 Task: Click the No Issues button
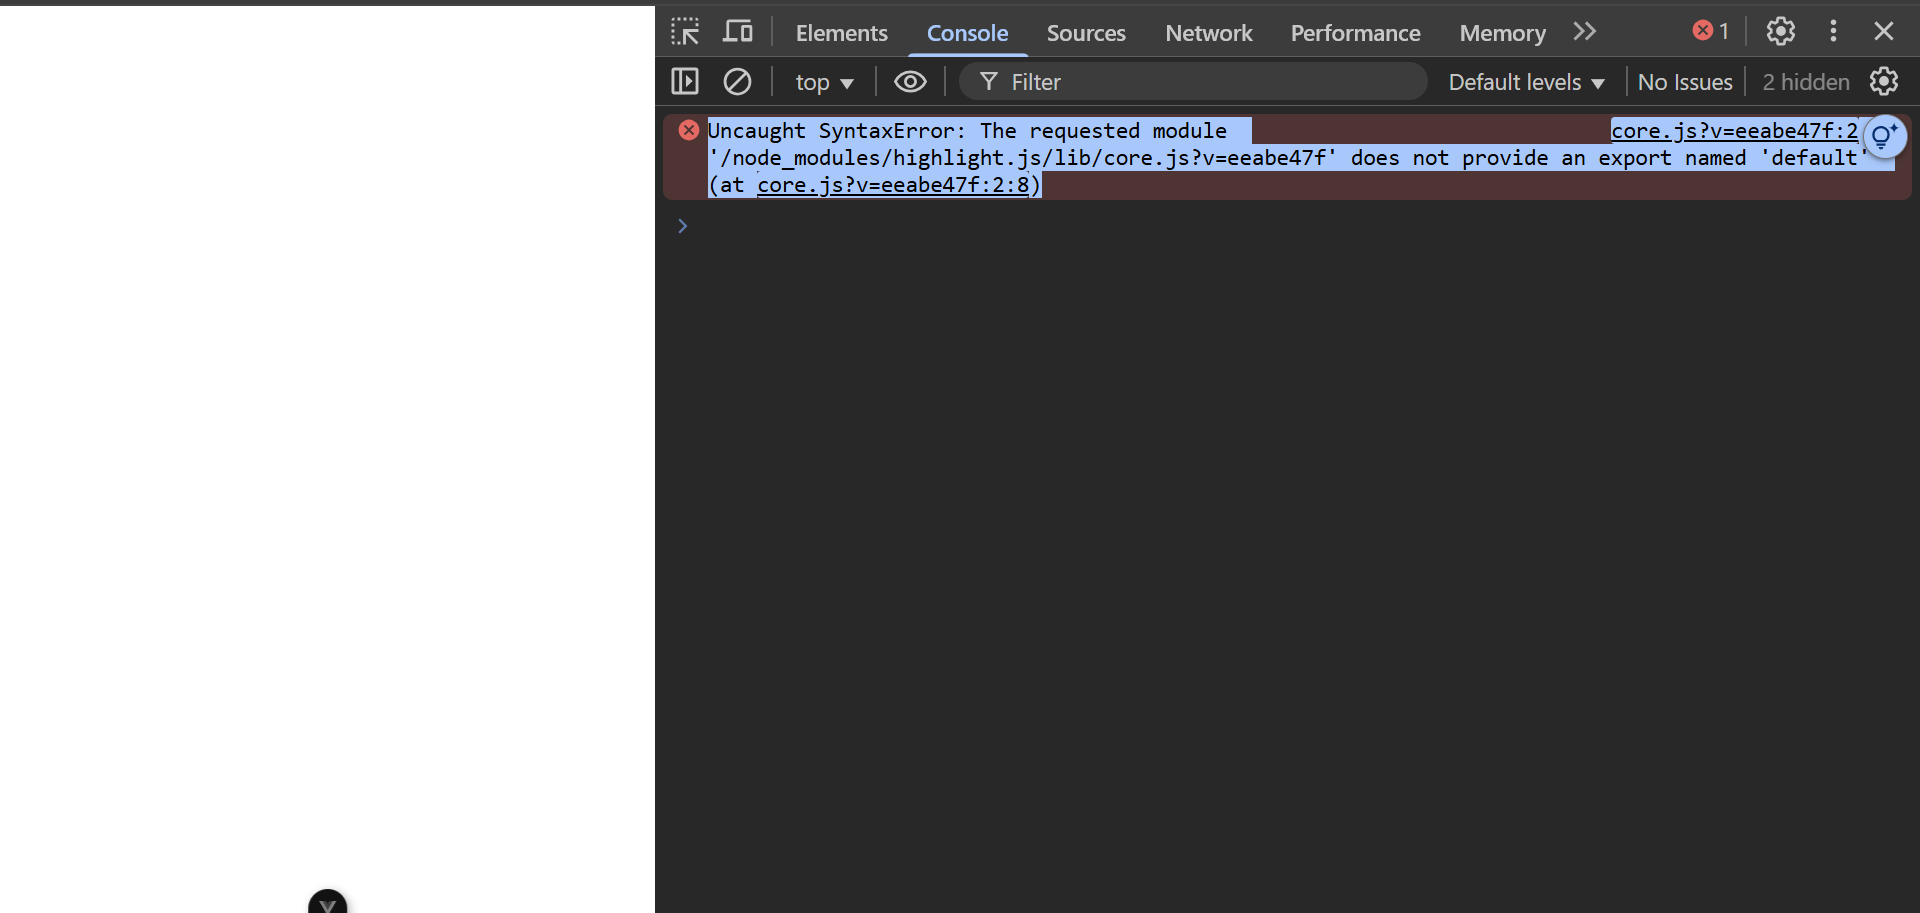[1685, 82]
